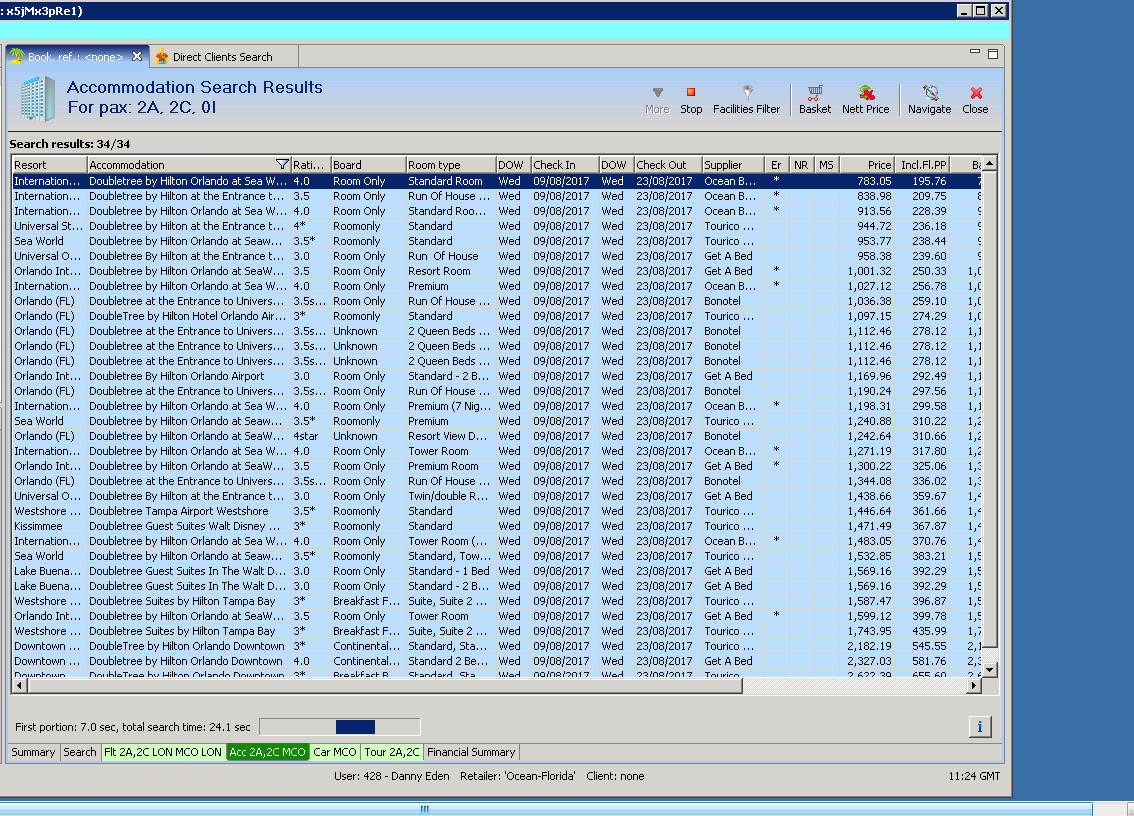Click the Retailer: 'Ocean-Florida' status text
1134x816 pixels.
[518, 776]
